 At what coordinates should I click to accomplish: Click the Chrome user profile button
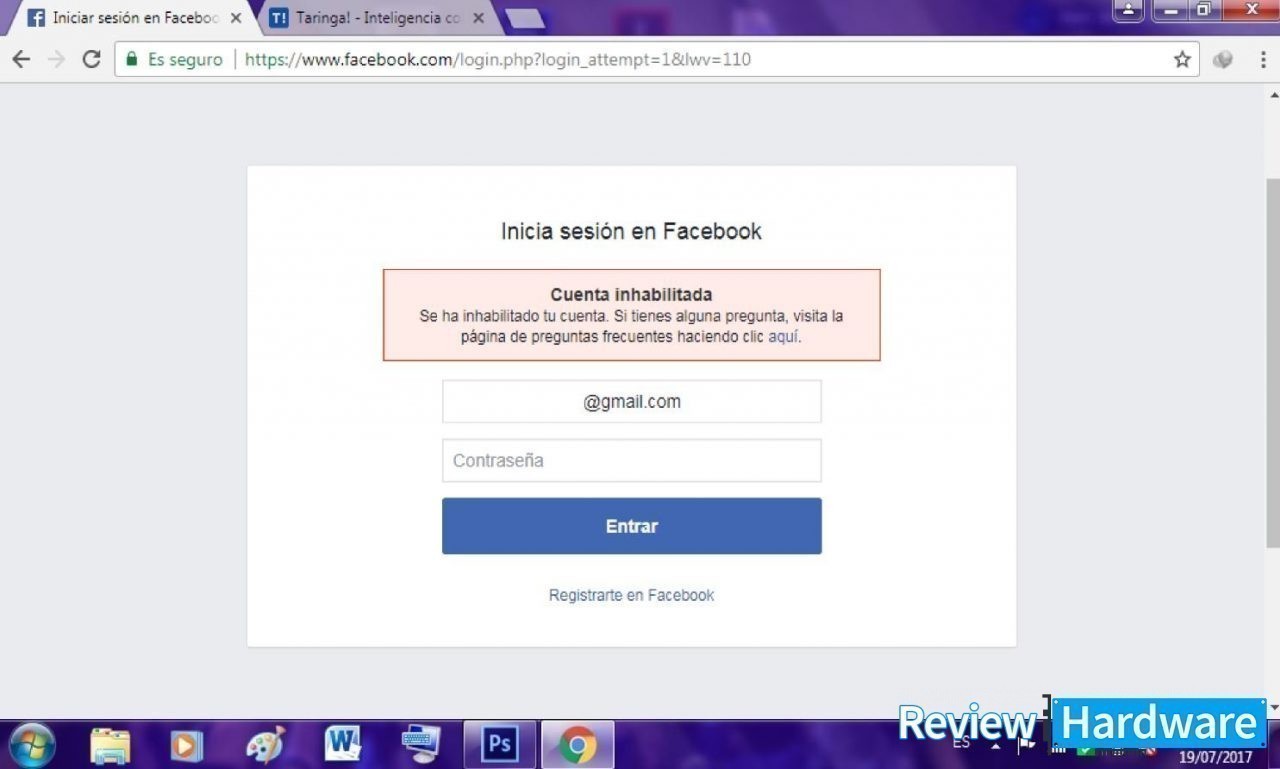[1129, 9]
